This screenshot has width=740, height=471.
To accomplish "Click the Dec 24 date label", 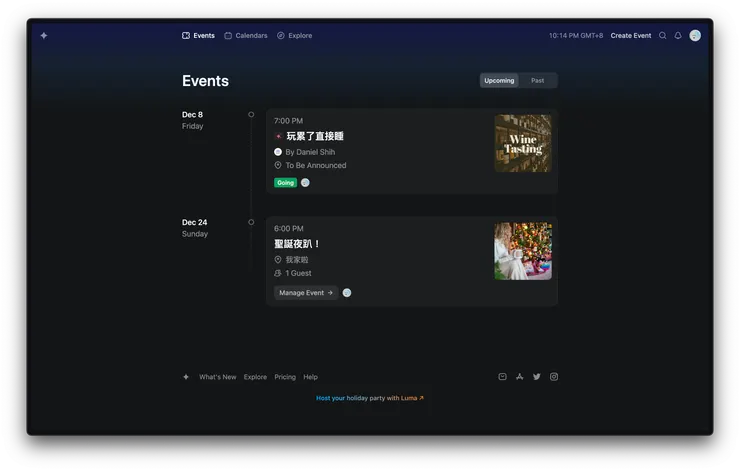I will click(x=194, y=222).
